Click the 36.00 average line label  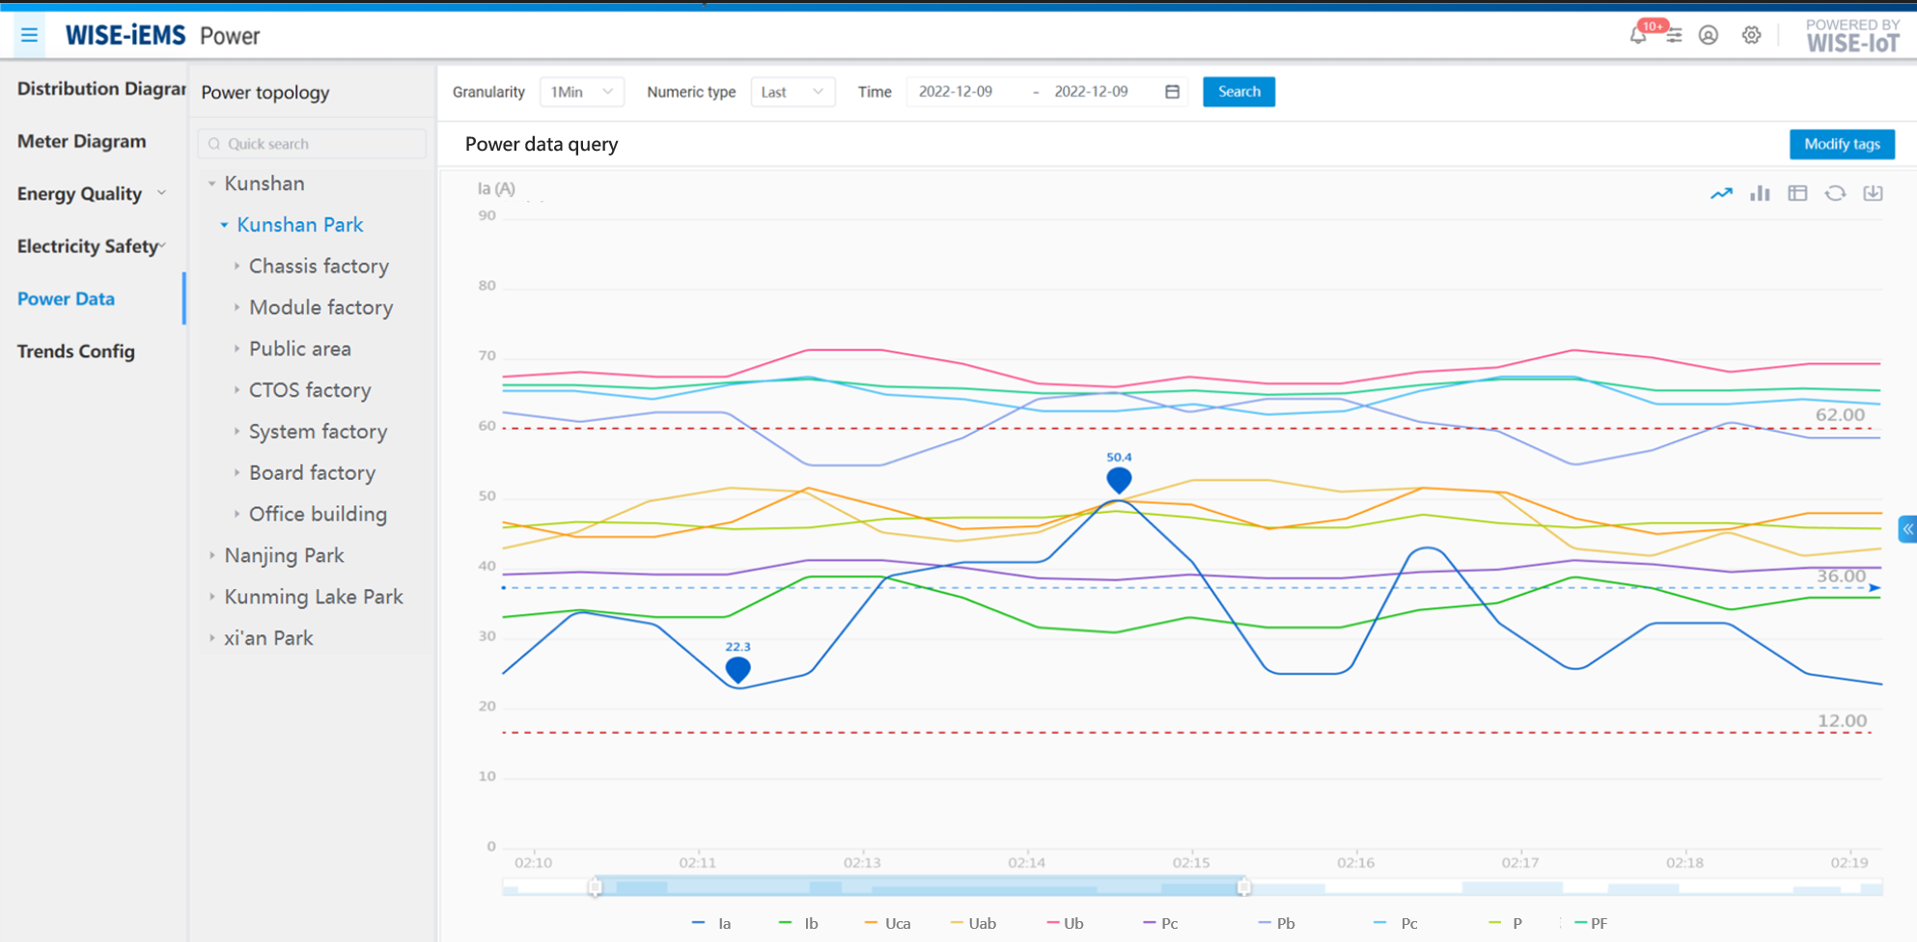1841,576
